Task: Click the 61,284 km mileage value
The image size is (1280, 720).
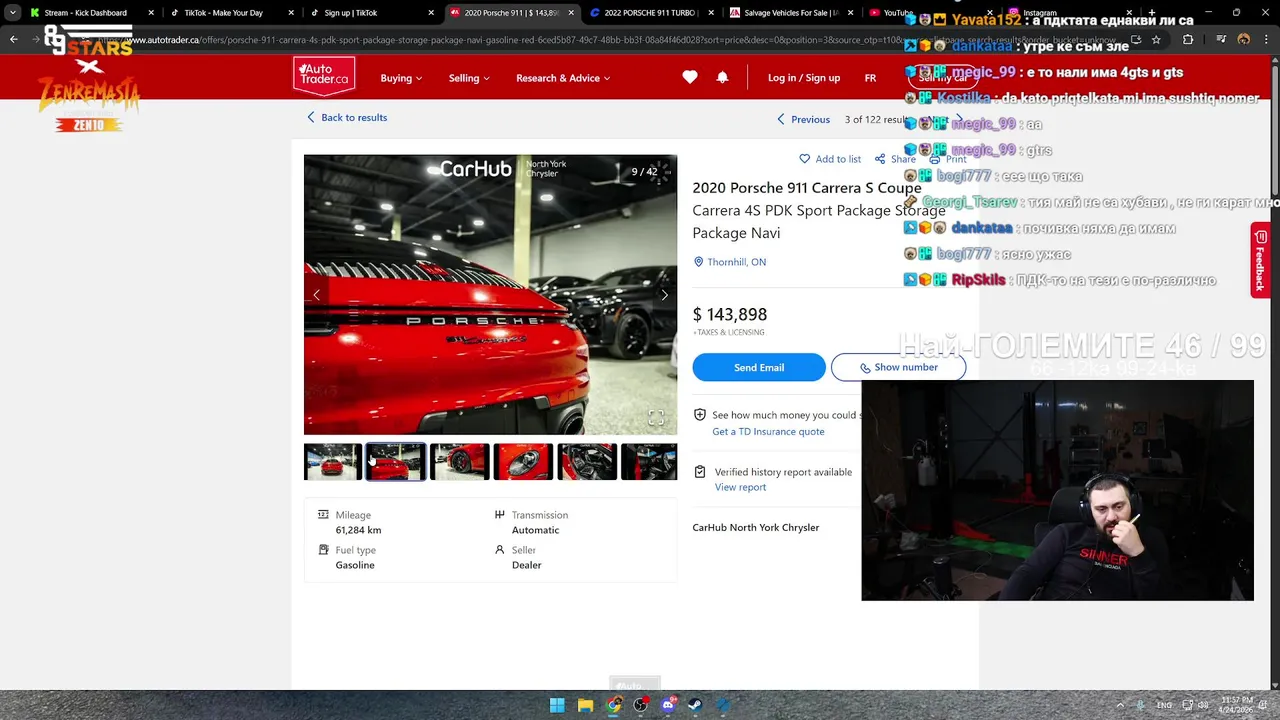Action: coord(358,530)
